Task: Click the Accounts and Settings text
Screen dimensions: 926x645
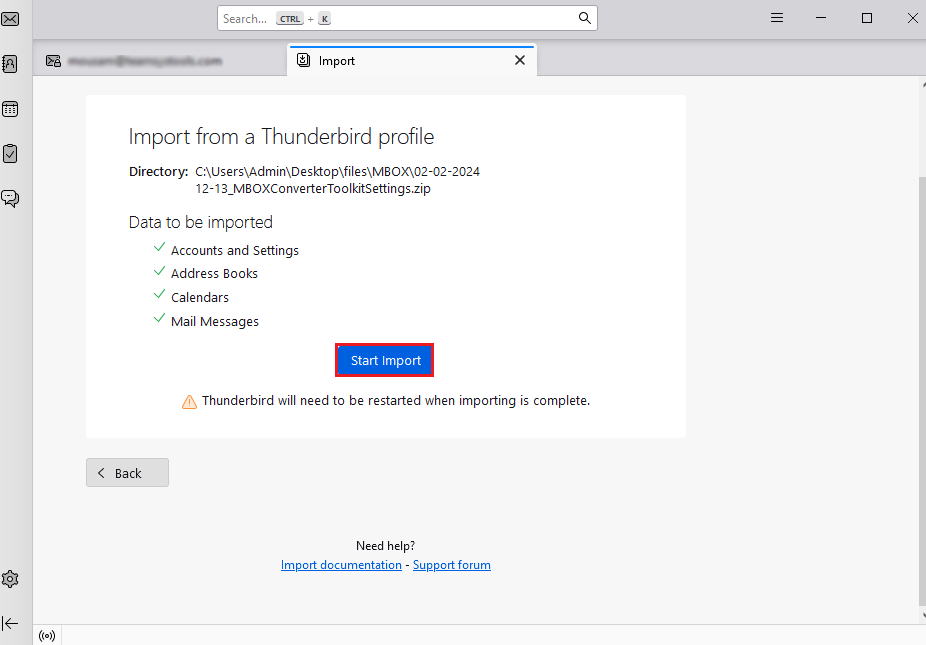Action: pos(235,250)
